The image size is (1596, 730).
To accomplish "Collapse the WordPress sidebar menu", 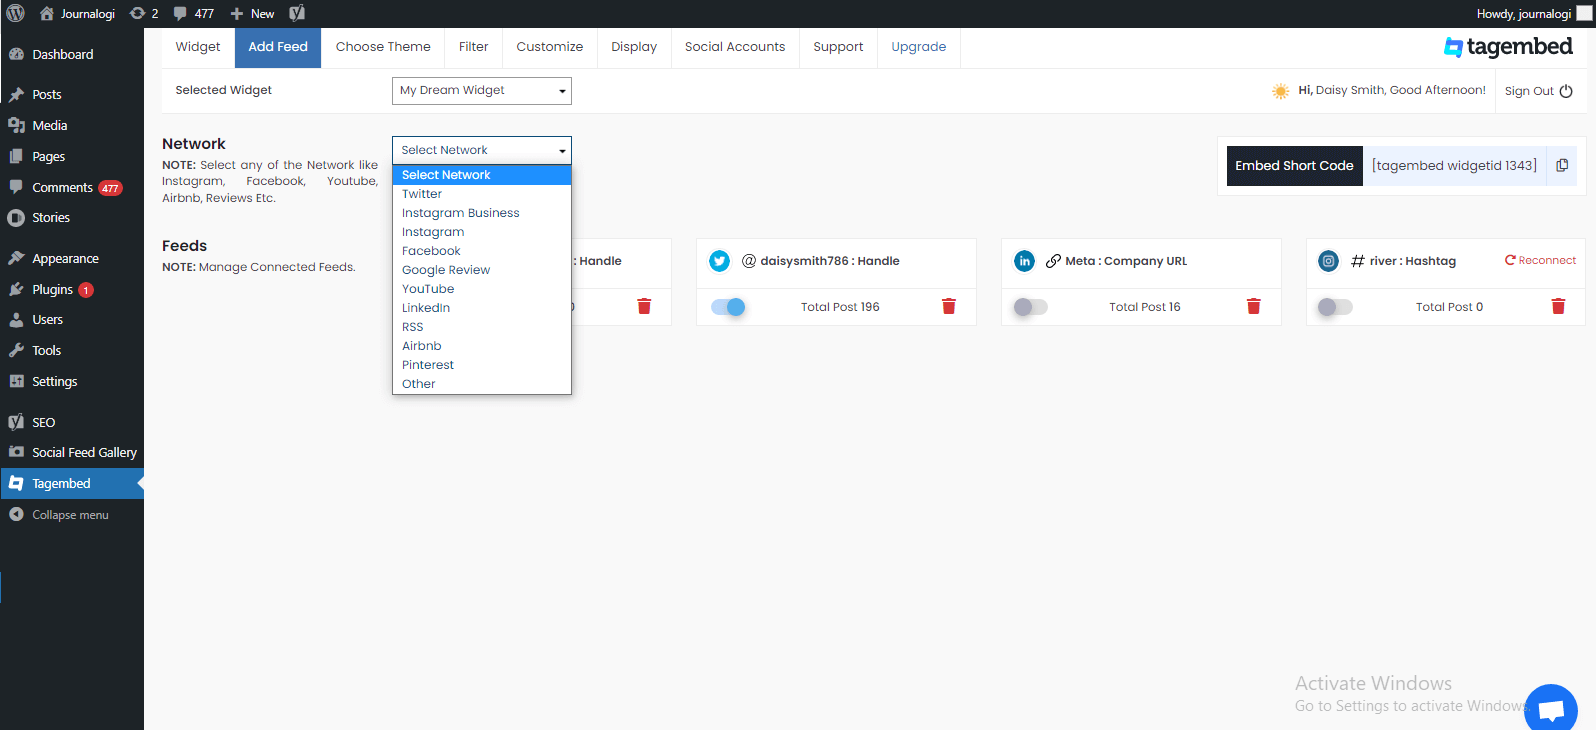I will click(x=59, y=515).
